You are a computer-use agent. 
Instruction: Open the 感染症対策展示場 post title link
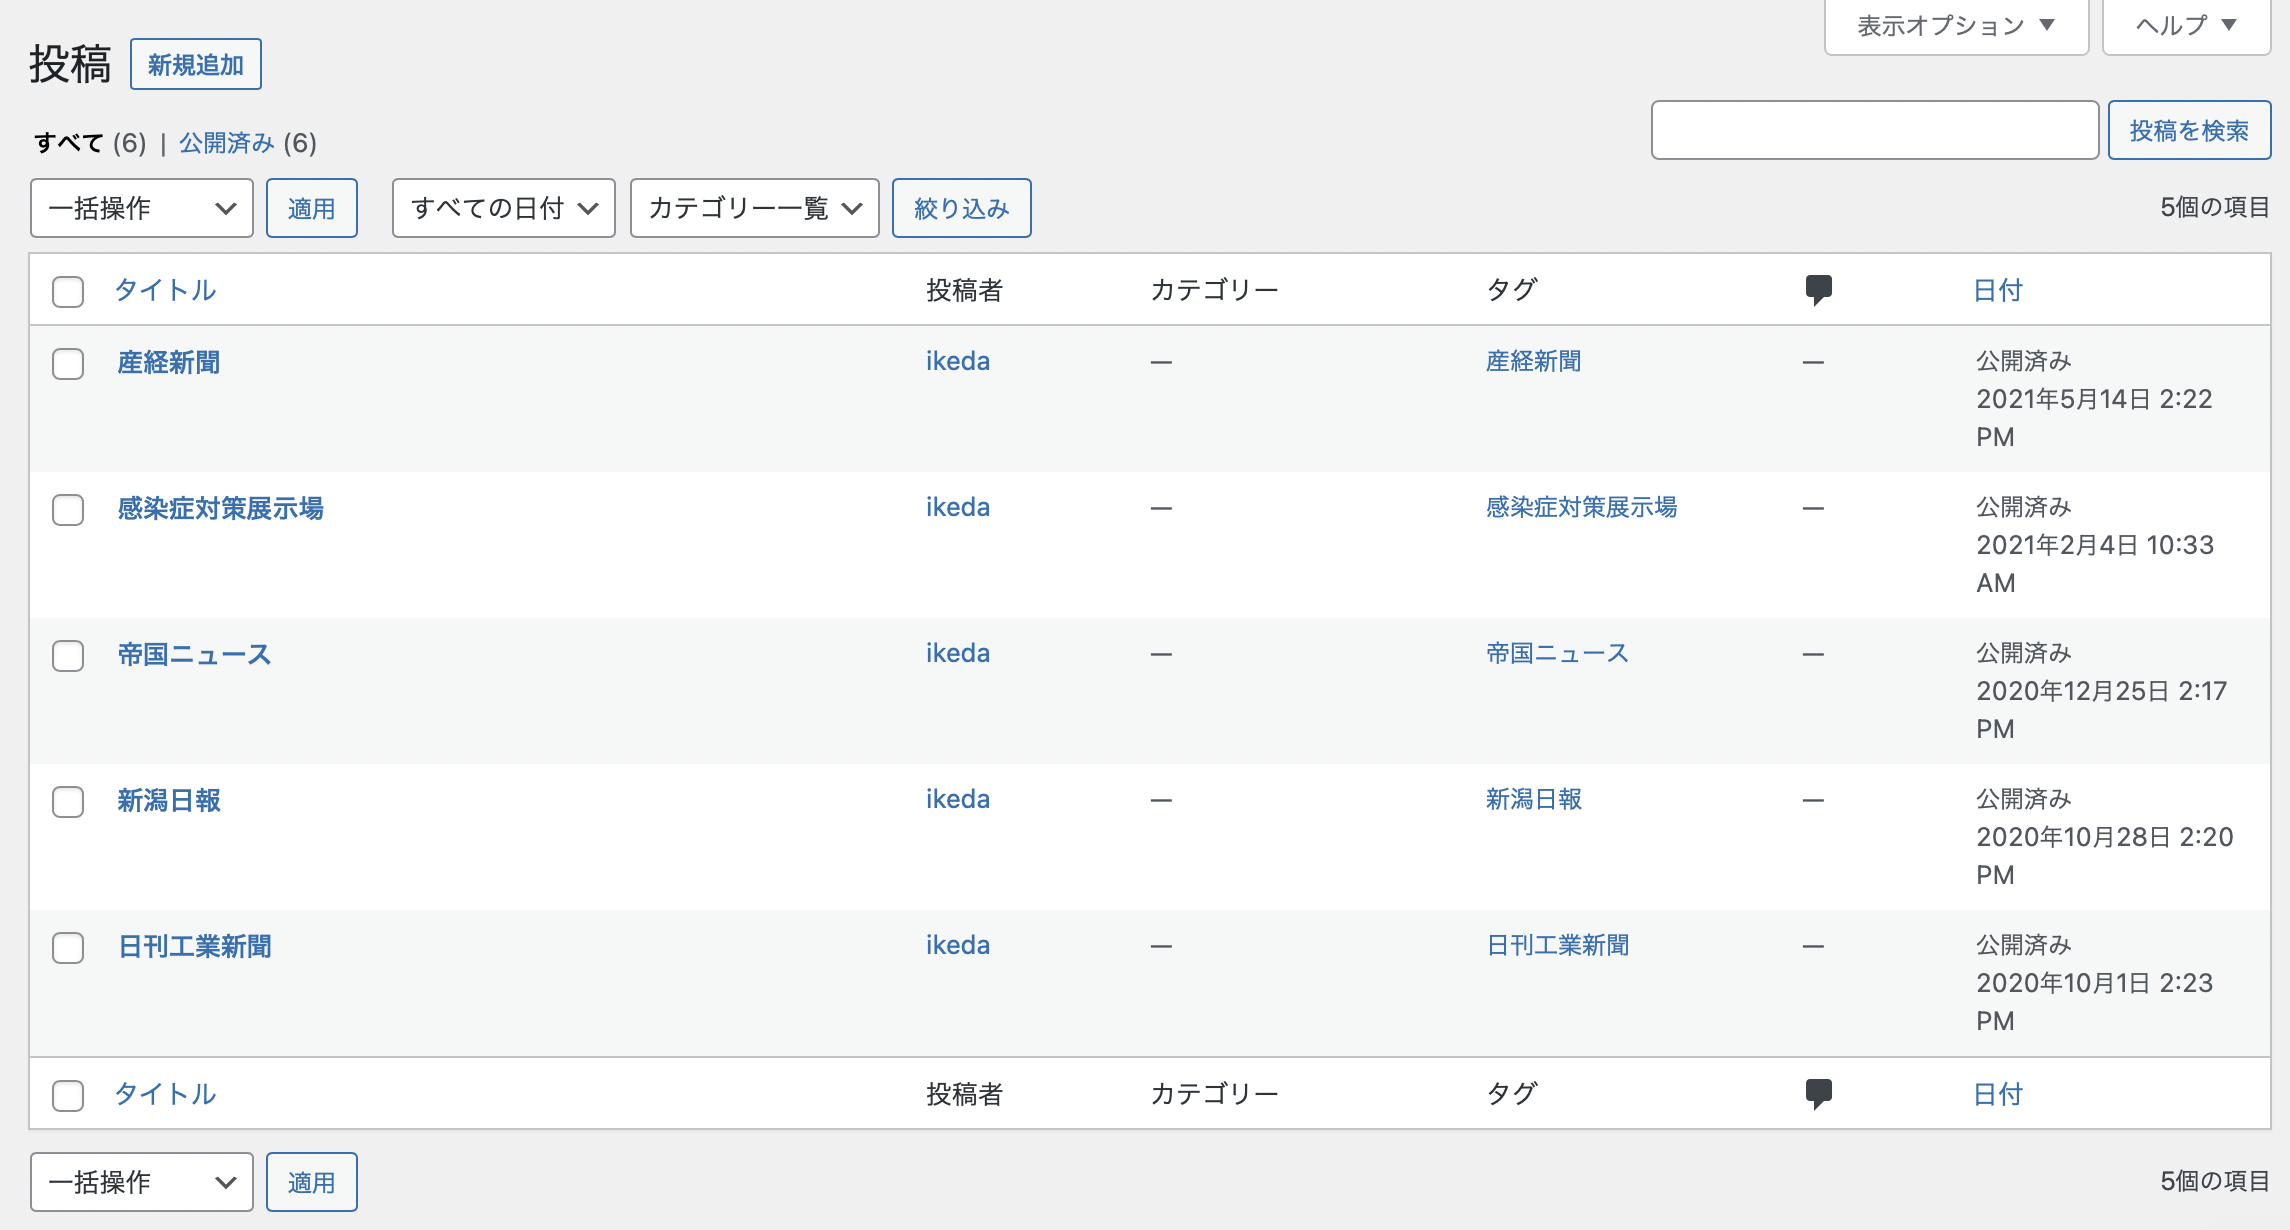pos(221,508)
